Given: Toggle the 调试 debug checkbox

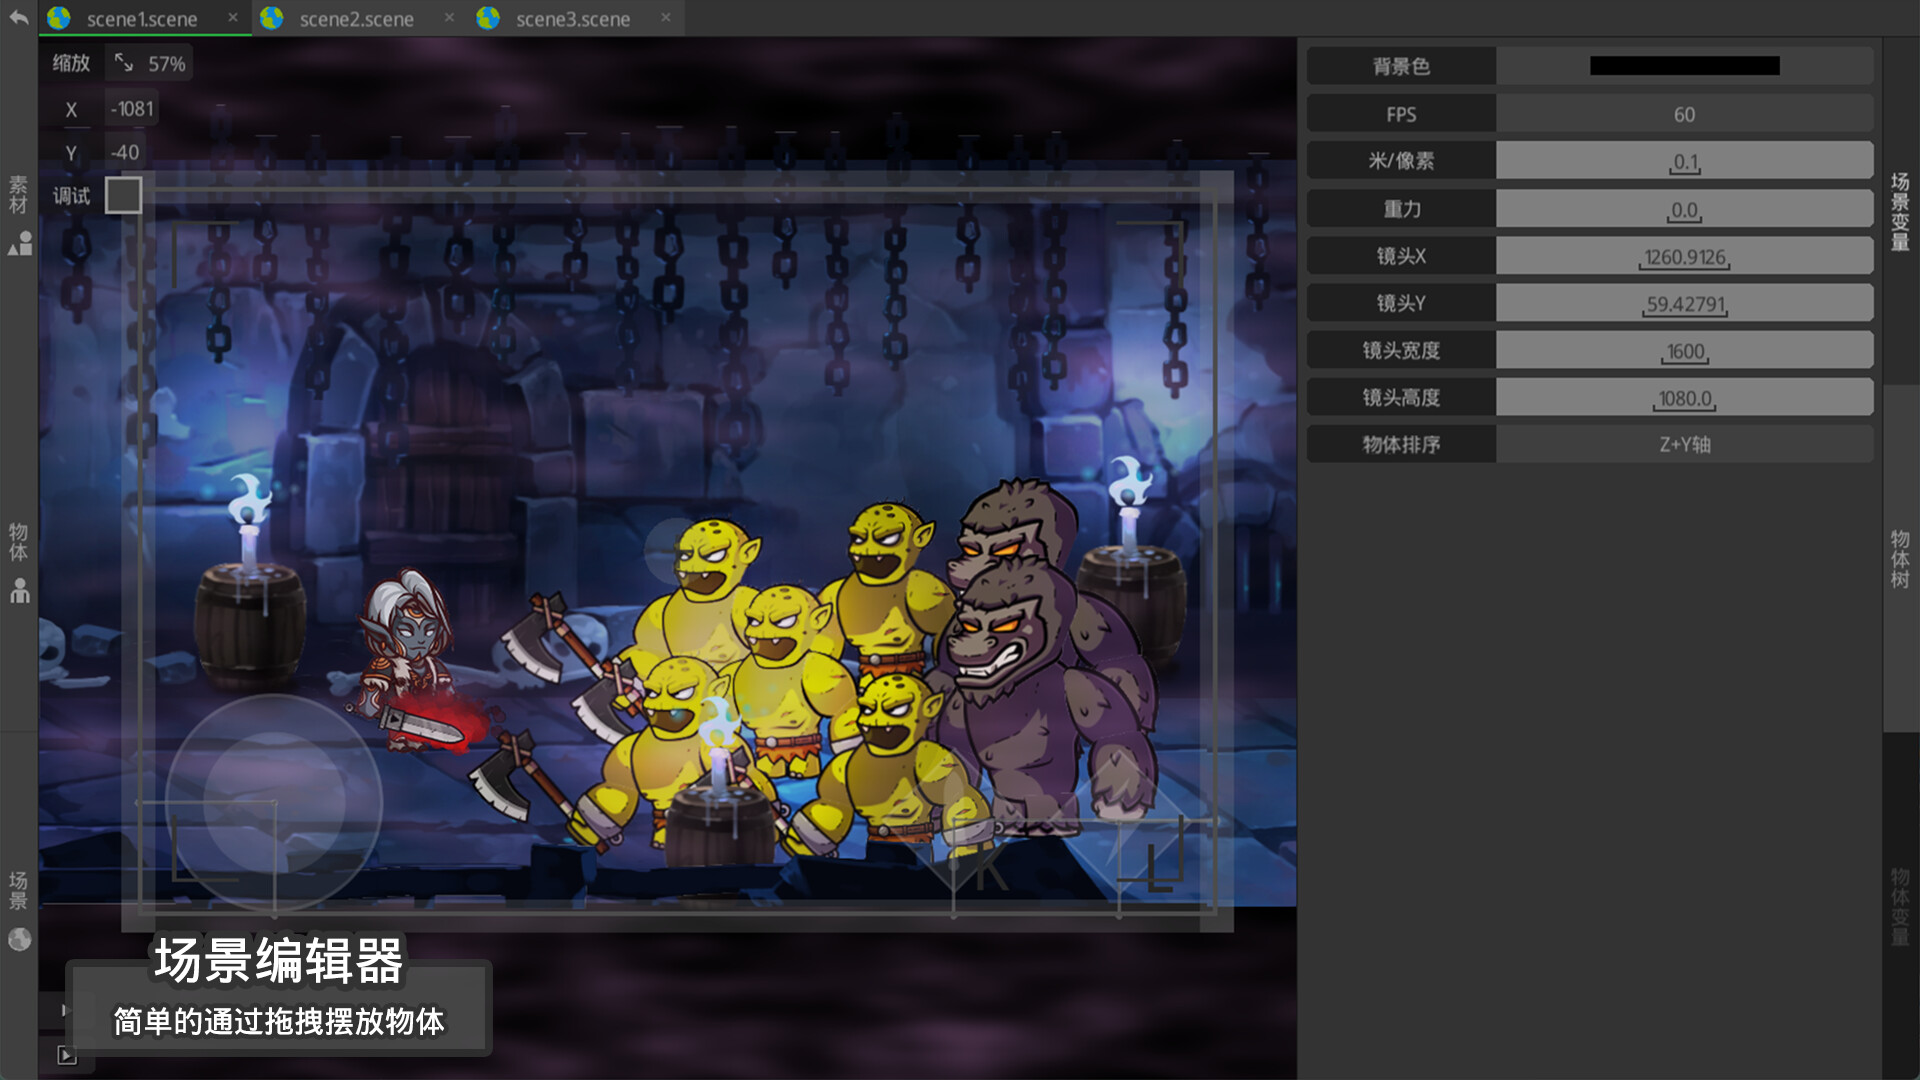Looking at the screenshot, I should (x=124, y=195).
